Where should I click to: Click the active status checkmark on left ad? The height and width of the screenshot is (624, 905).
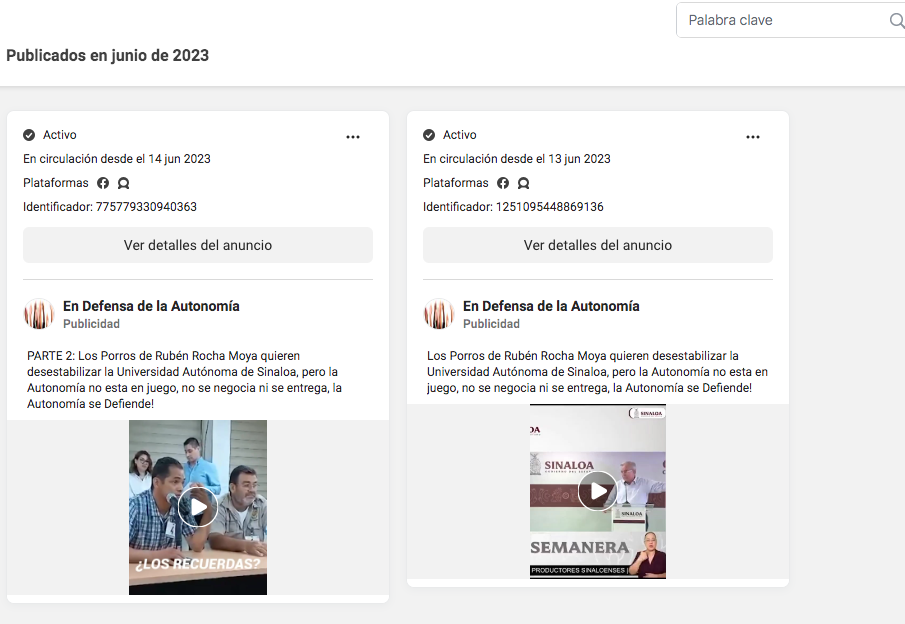coord(29,135)
